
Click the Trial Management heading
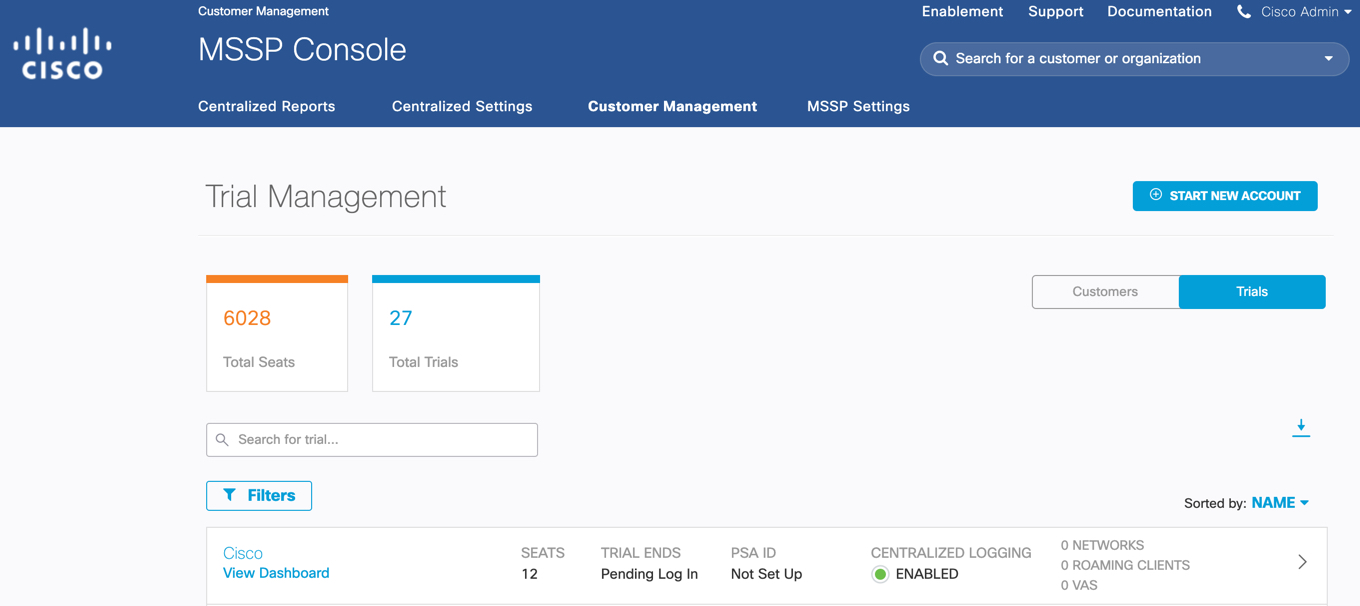point(326,196)
